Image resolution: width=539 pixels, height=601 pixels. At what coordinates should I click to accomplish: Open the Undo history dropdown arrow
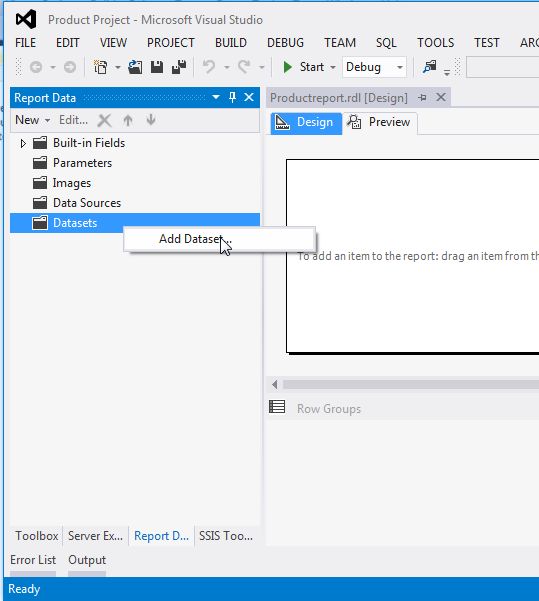tap(227, 67)
